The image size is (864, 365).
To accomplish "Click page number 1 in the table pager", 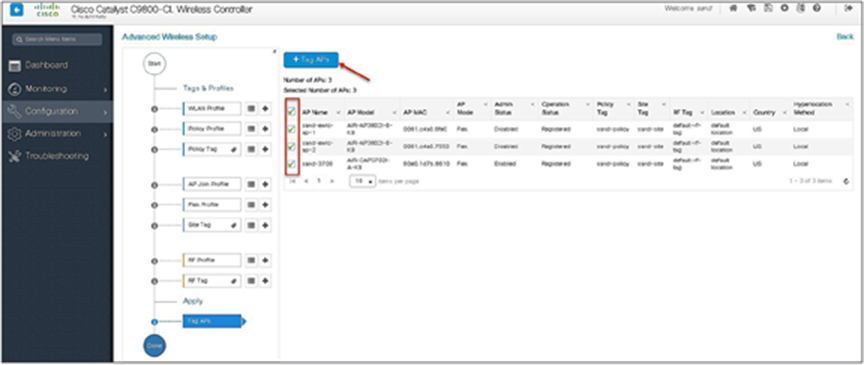I will [318, 181].
